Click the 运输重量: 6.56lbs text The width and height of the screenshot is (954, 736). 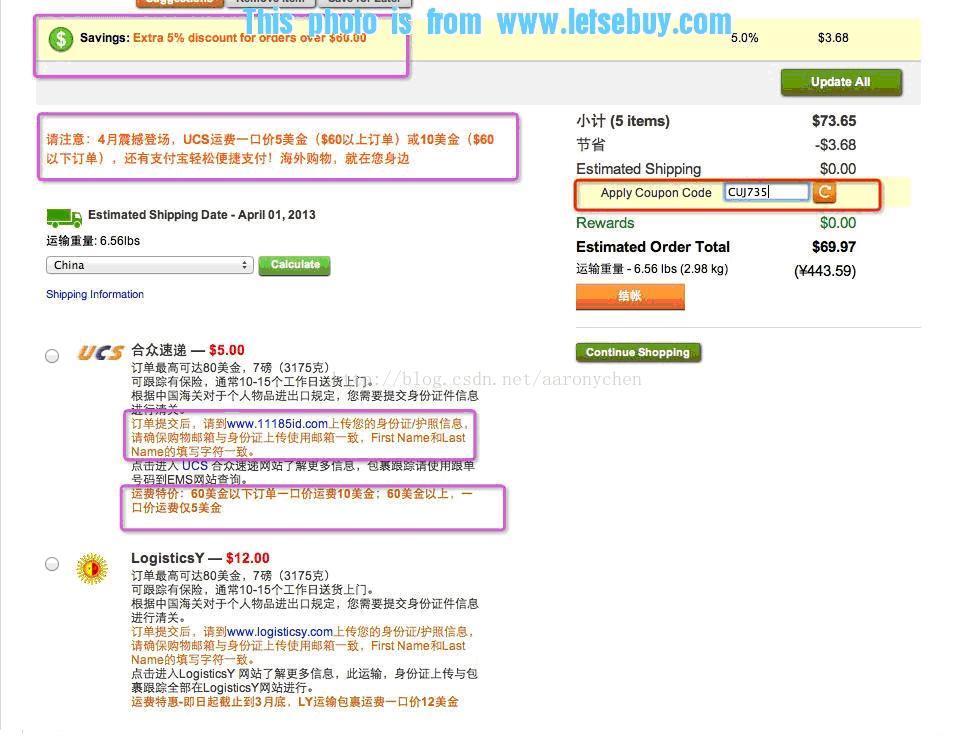tap(93, 241)
